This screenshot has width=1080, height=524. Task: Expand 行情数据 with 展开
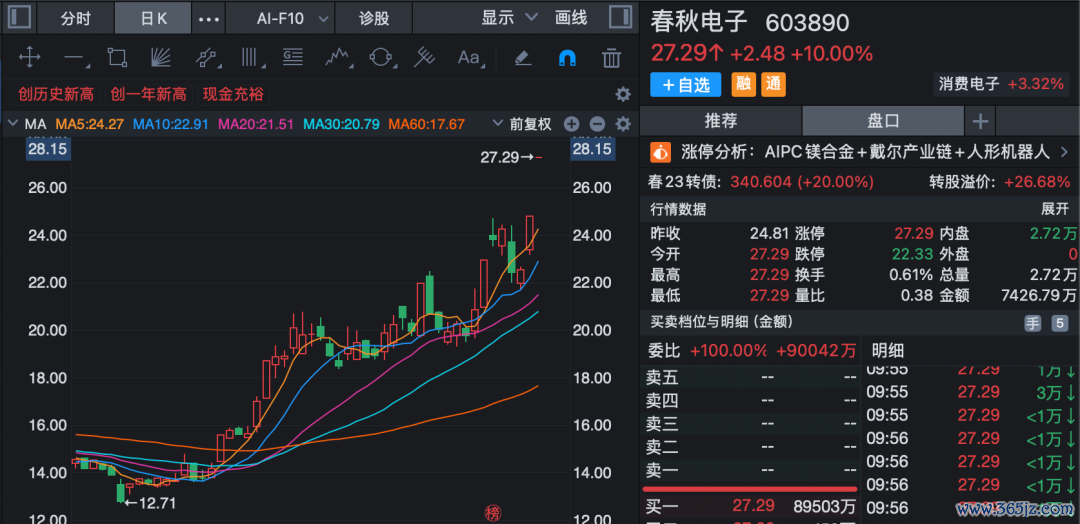tap(1055, 209)
